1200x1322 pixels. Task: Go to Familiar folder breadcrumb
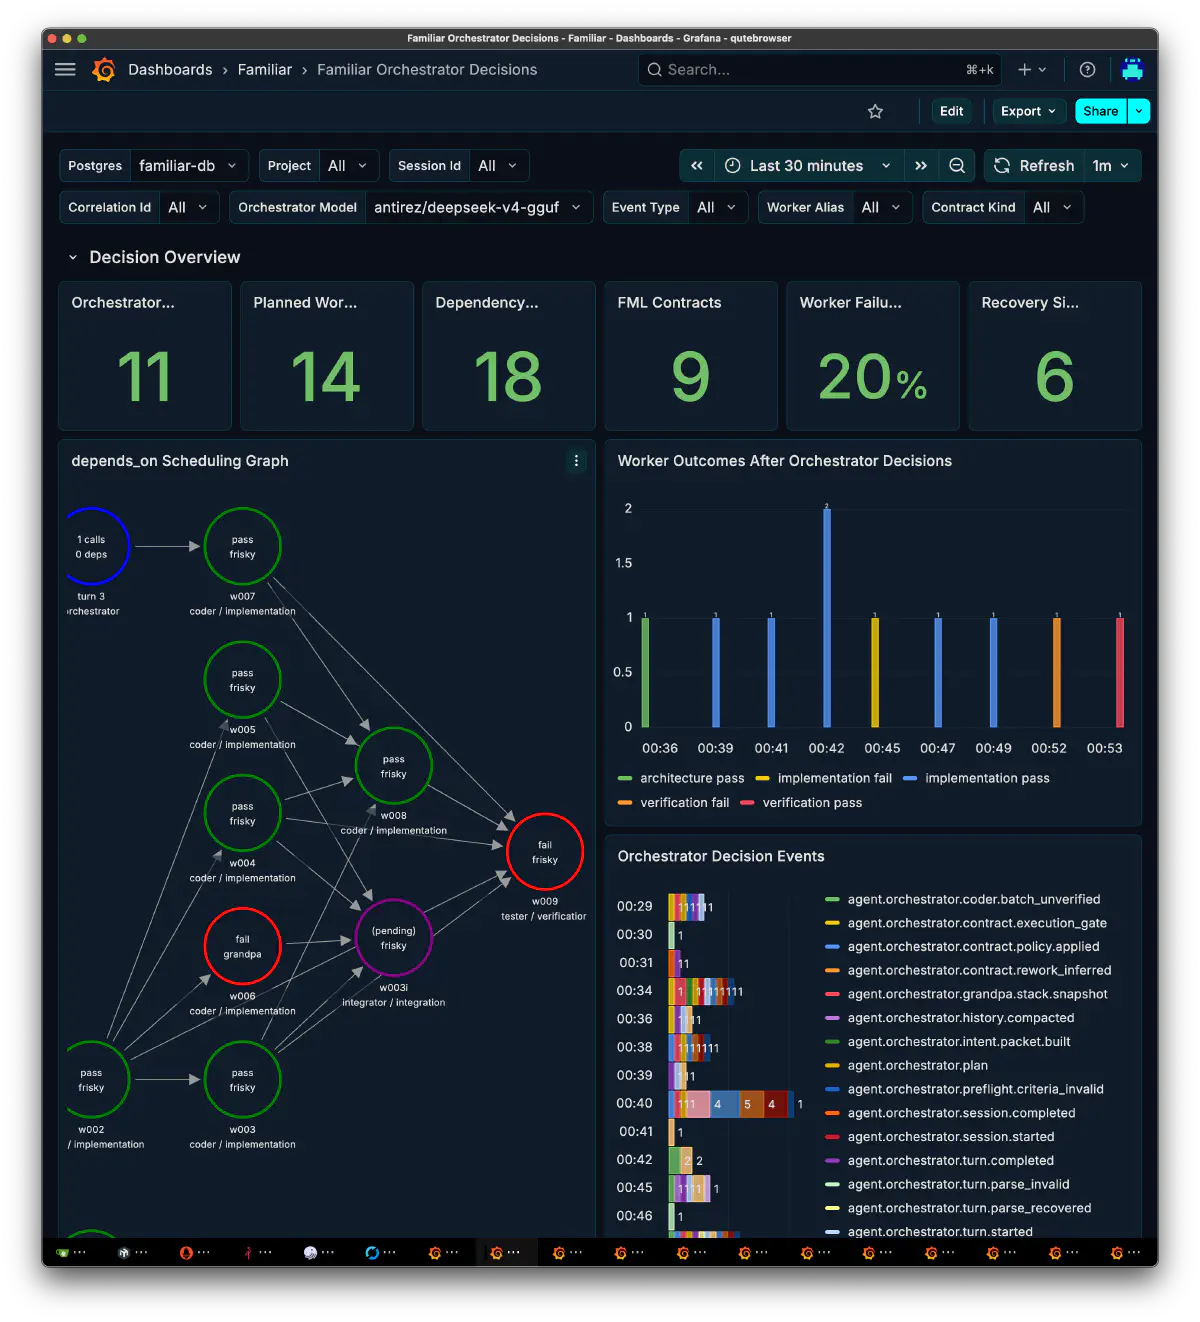(x=265, y=69)
